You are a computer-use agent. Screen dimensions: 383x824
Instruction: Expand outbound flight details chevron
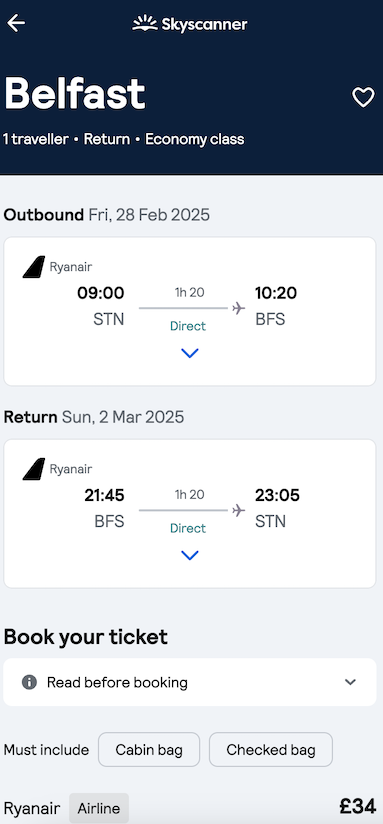pos(189,353)
